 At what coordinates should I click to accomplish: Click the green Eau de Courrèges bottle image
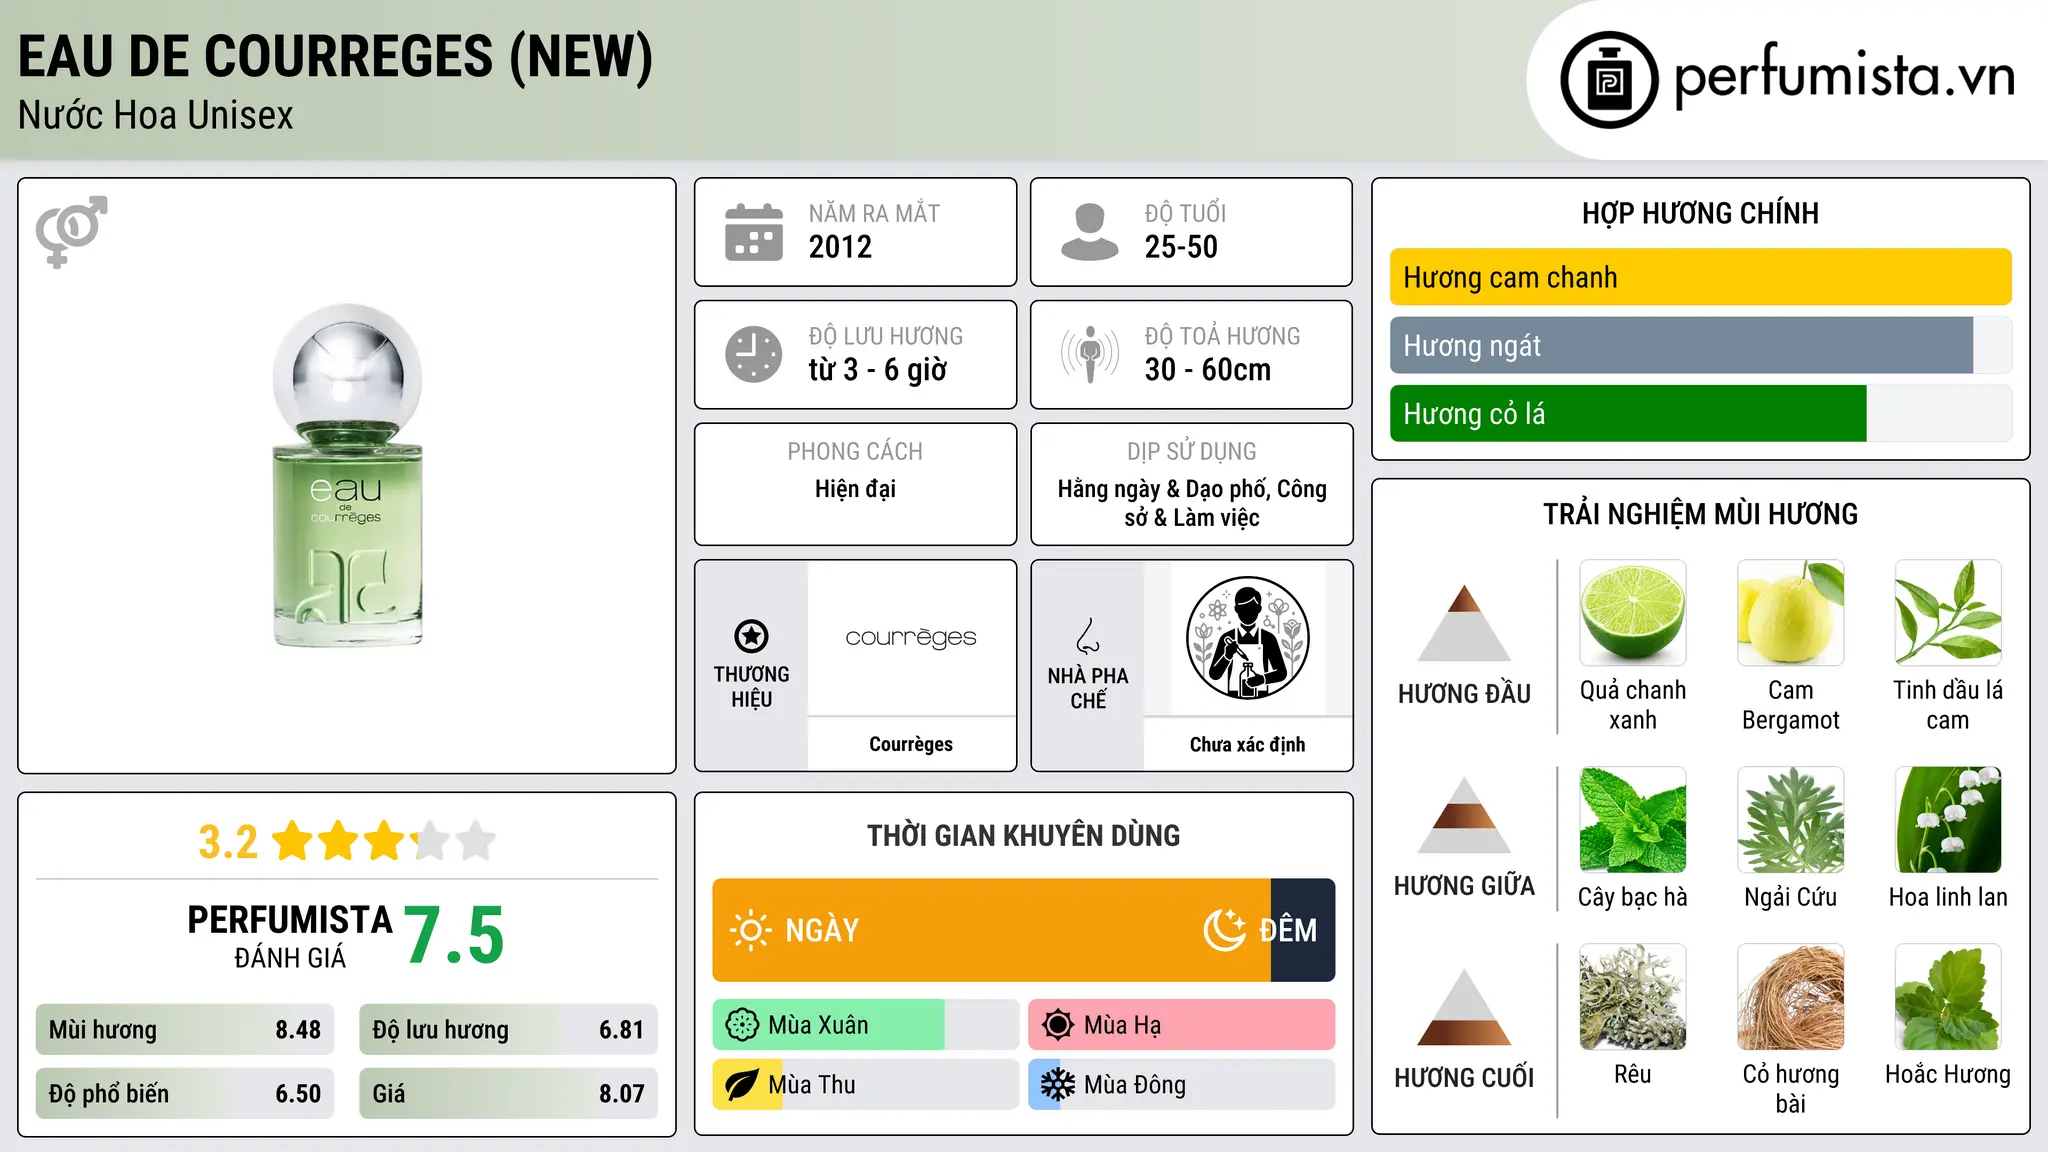coord(347,475)
